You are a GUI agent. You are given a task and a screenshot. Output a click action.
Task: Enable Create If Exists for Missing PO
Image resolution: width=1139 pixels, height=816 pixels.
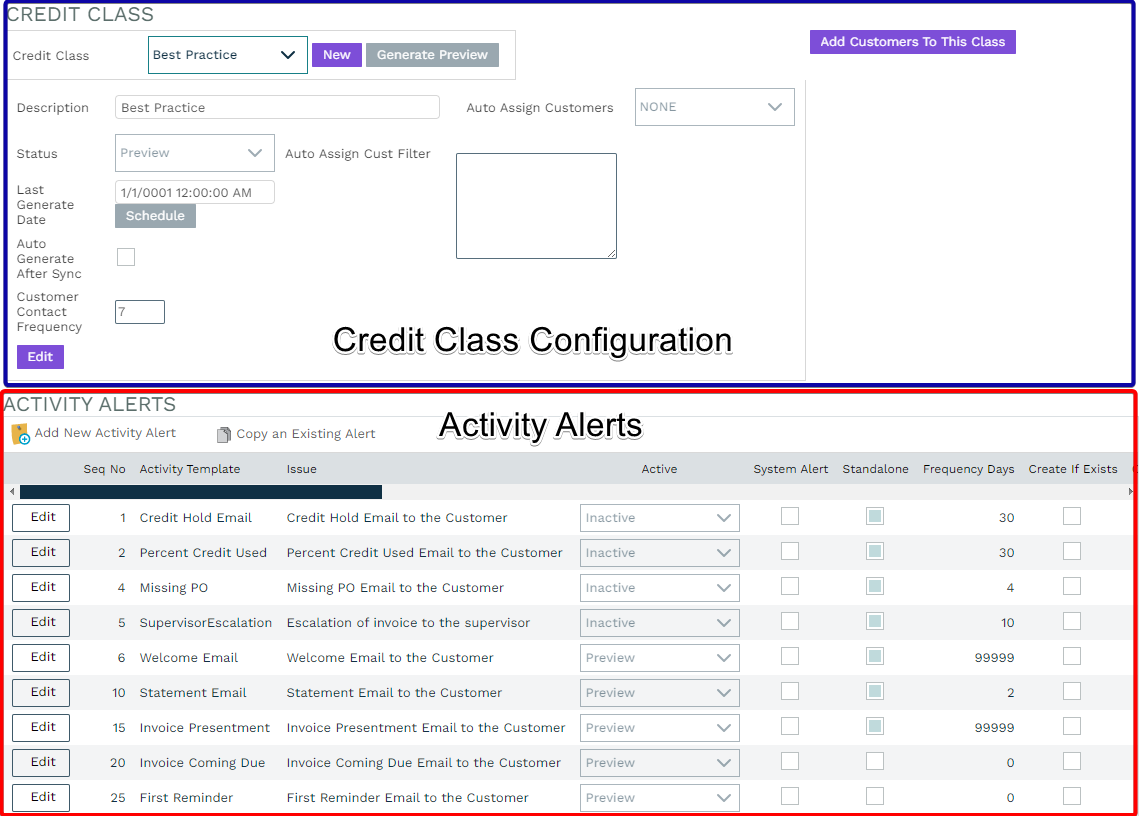click(1071, 586)
